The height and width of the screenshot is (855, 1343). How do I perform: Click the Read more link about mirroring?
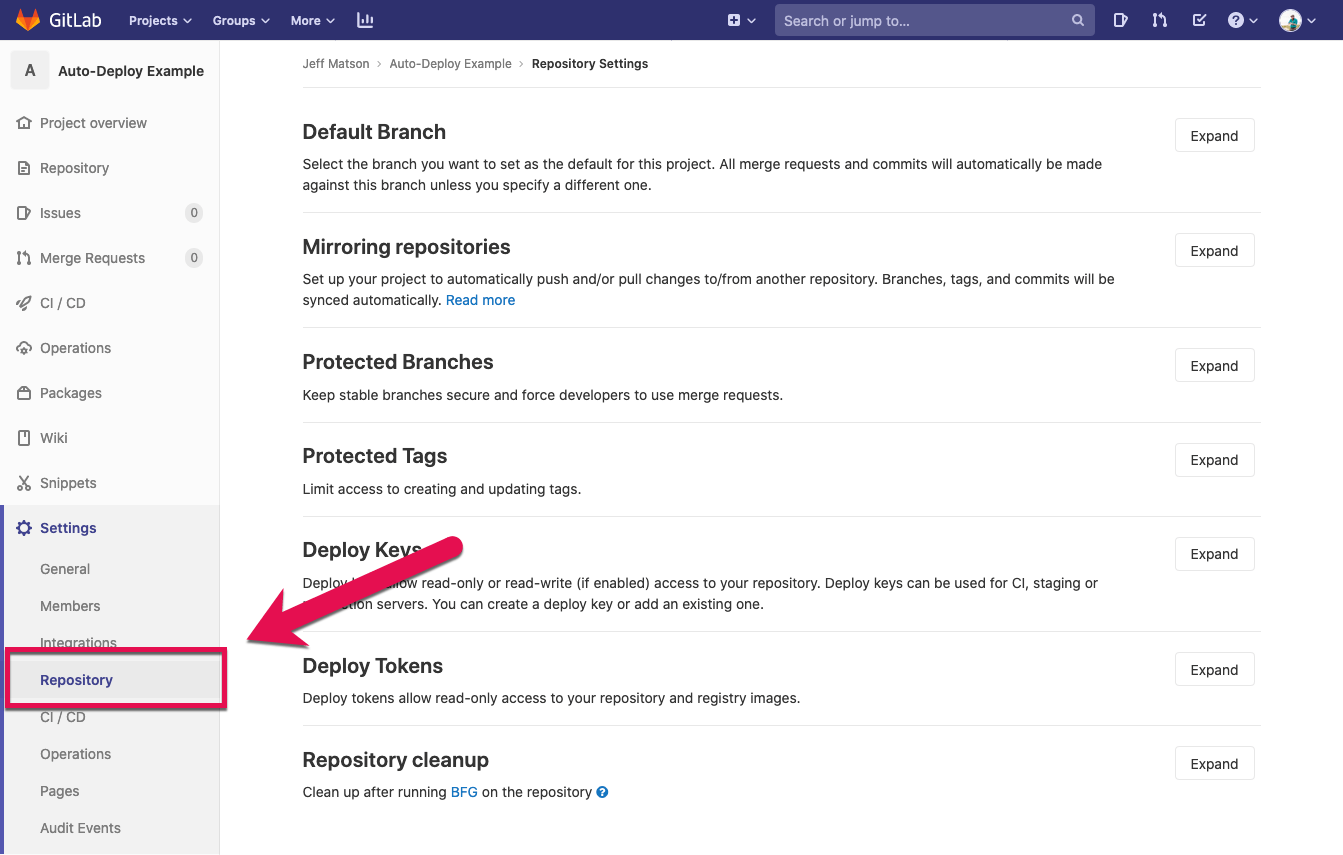click(480, 300)
